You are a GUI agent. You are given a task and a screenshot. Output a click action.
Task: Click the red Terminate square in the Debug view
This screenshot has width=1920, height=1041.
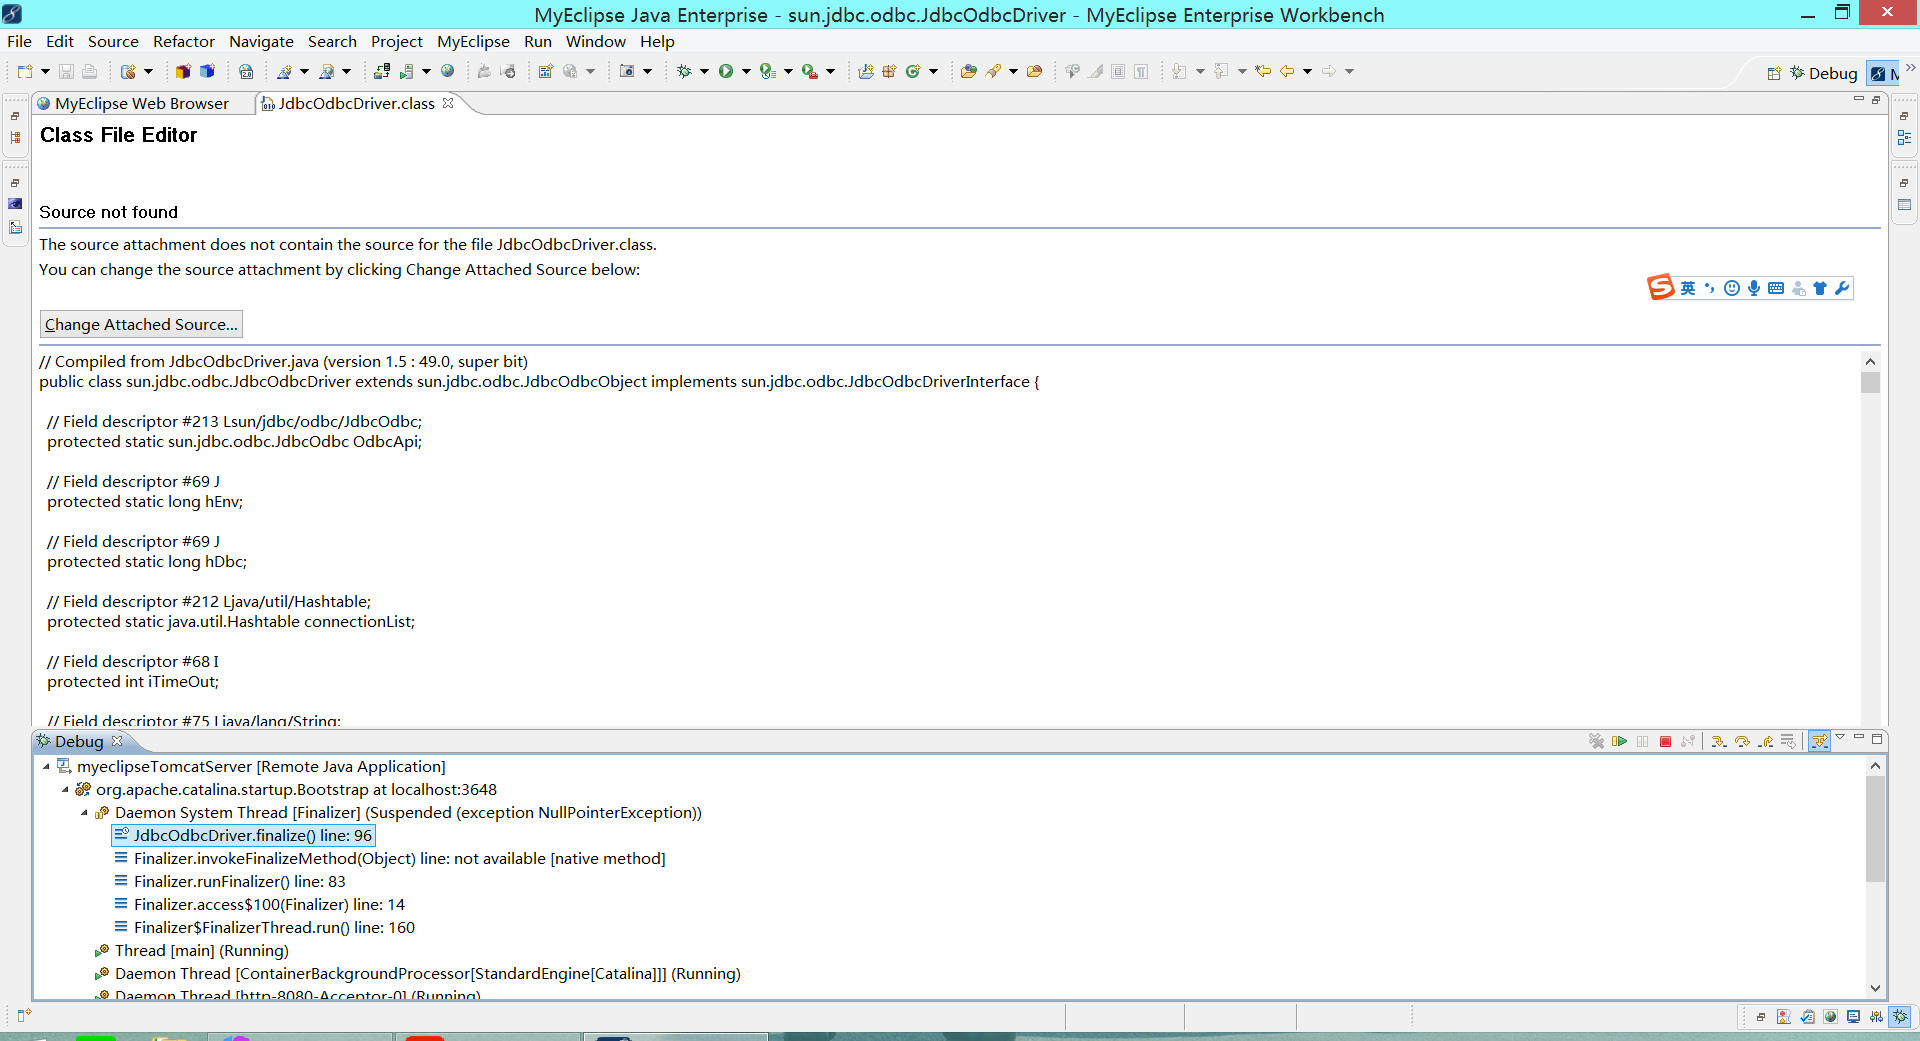pyautogui.click(x=1665, y=741)
